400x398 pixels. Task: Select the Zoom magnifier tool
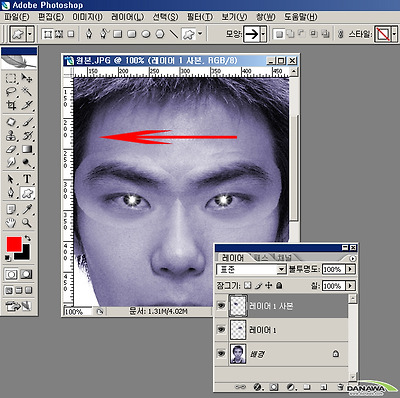27,223
